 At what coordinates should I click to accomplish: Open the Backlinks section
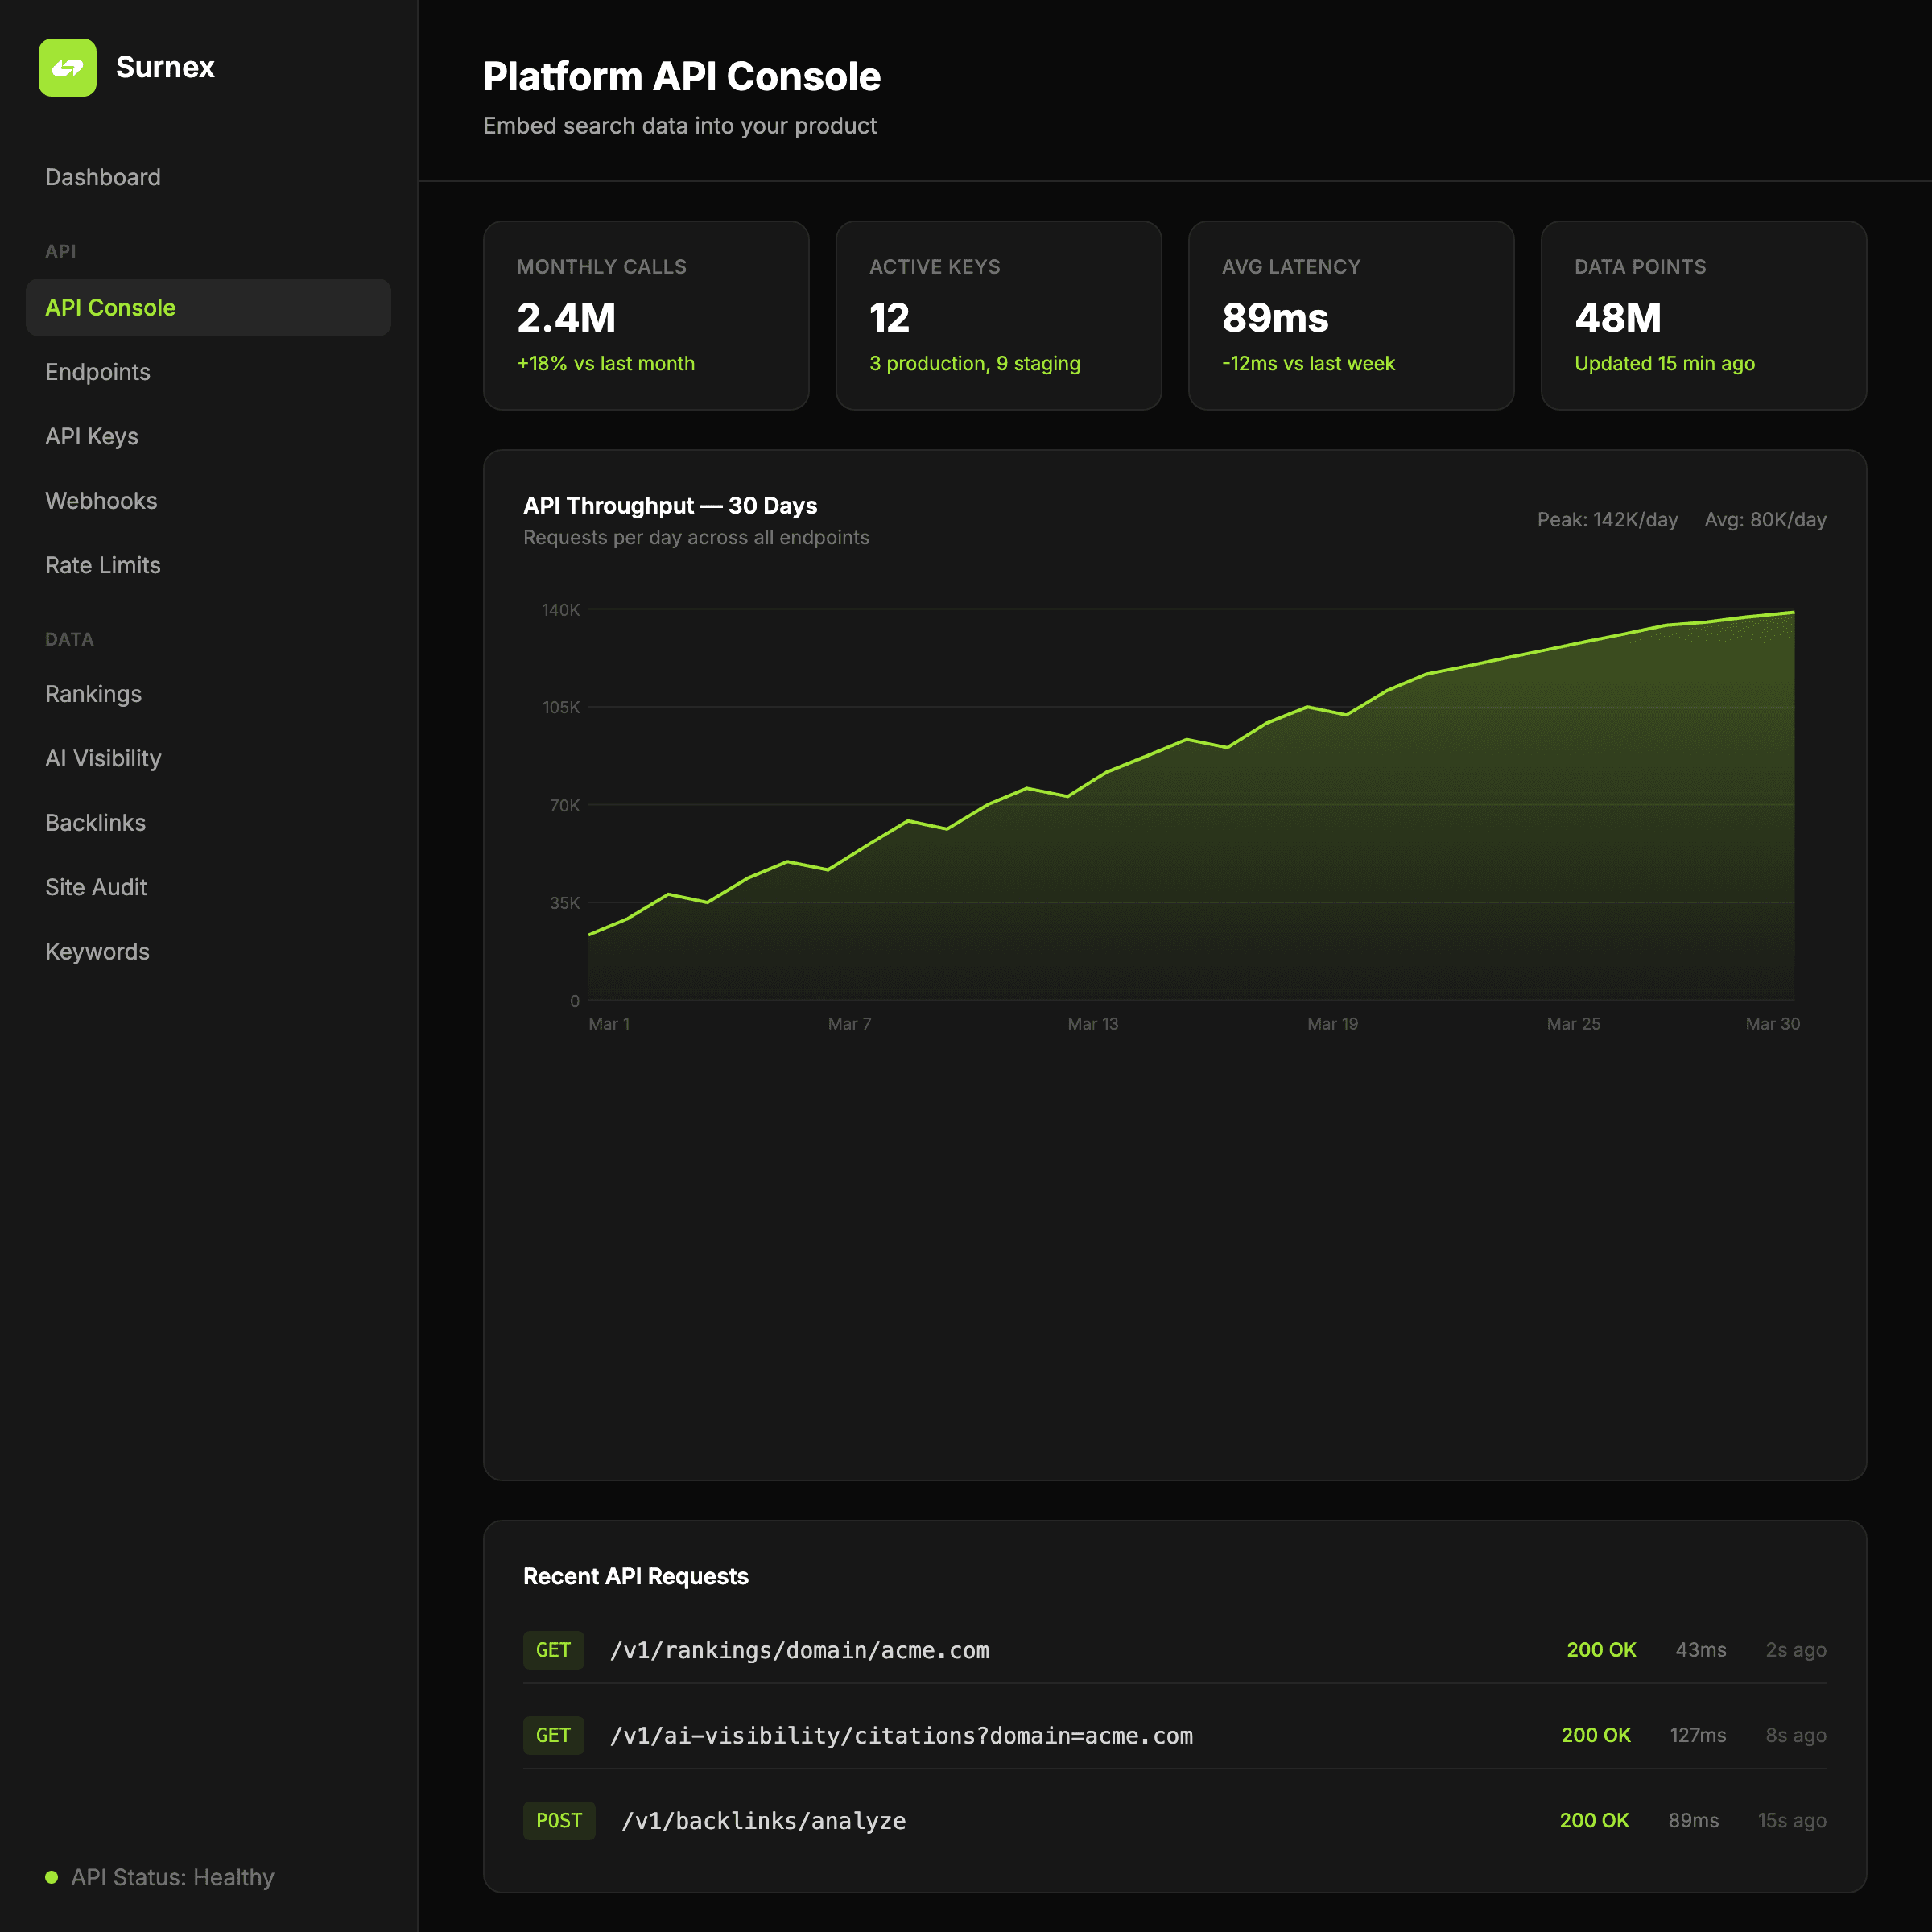[95, 823]
